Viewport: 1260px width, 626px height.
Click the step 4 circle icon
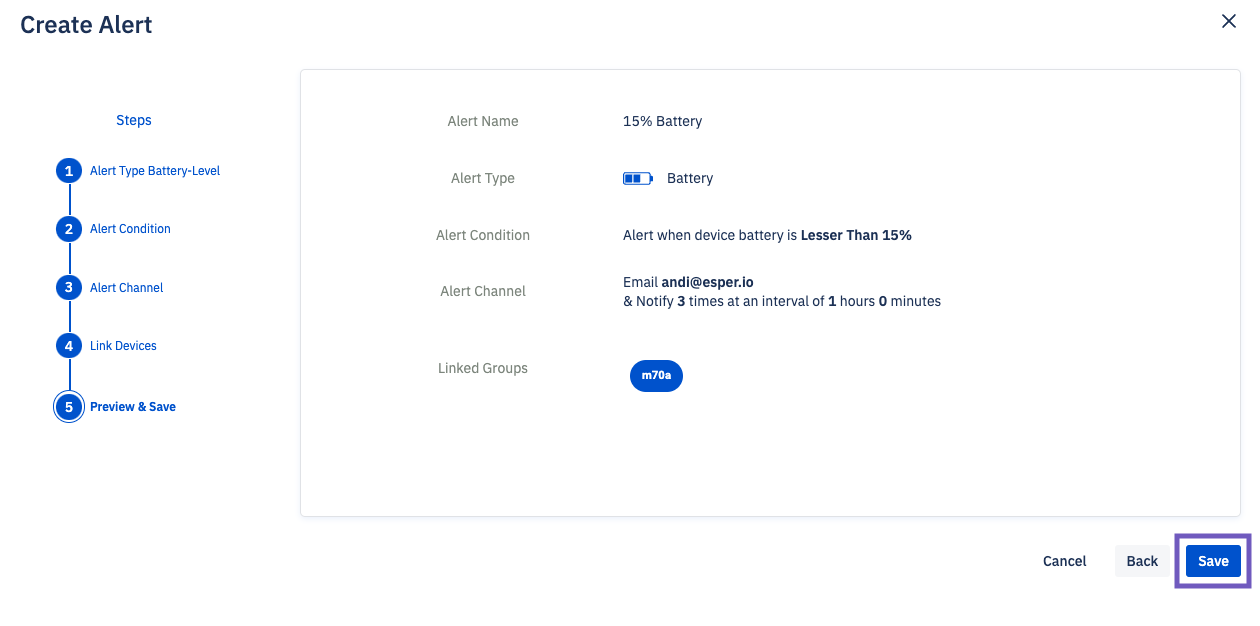[69, 346]
